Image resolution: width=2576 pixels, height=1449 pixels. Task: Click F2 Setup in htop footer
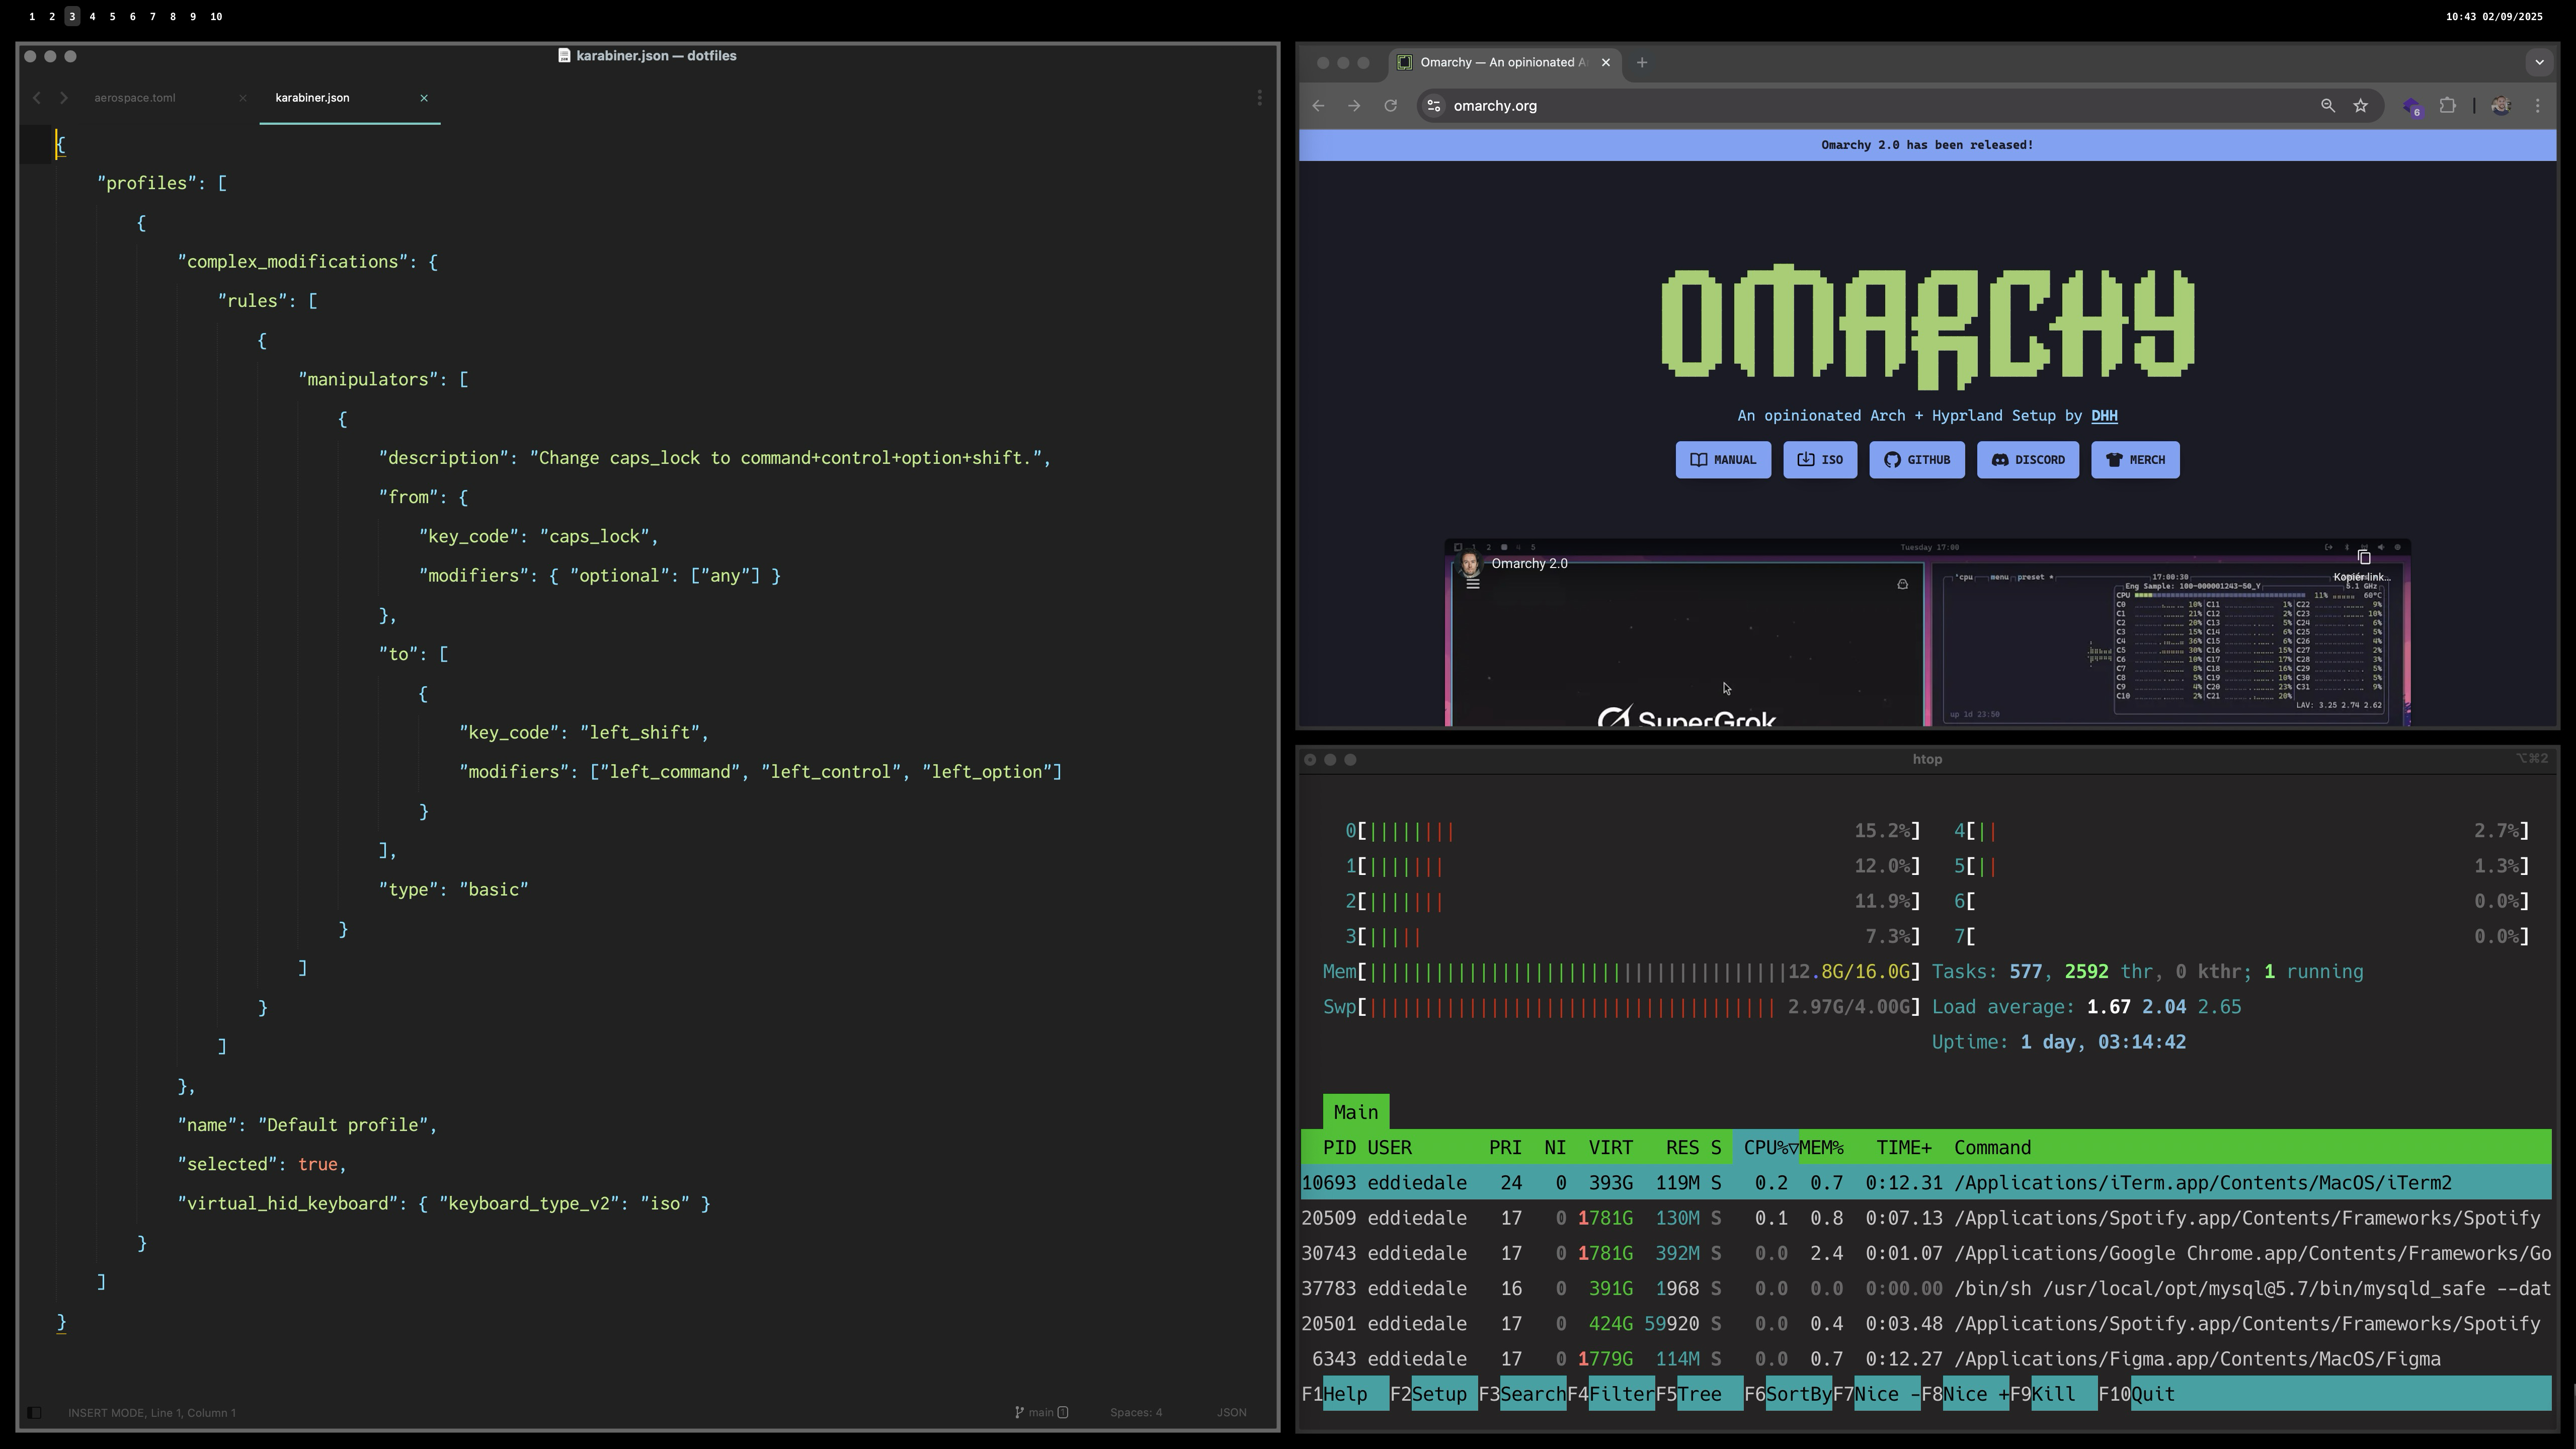click(x=1433, y=1394)
